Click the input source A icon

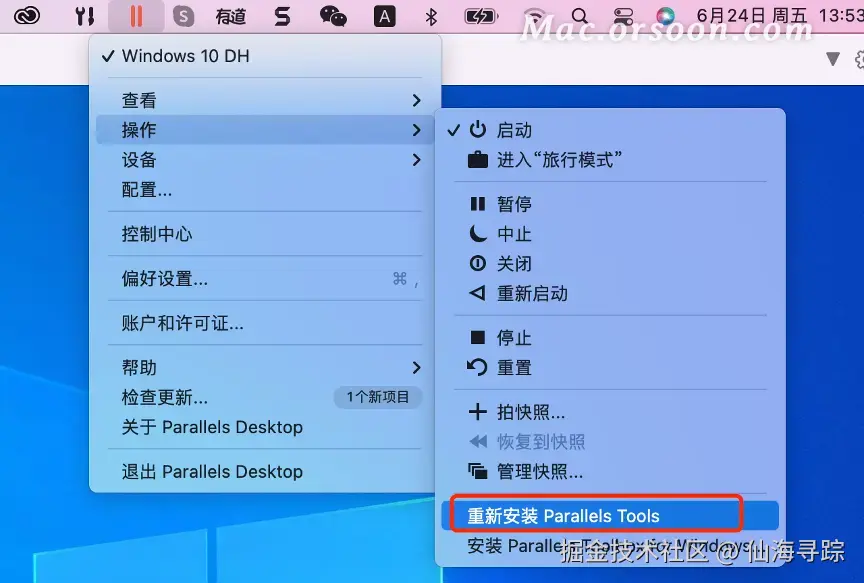(385, 17)
